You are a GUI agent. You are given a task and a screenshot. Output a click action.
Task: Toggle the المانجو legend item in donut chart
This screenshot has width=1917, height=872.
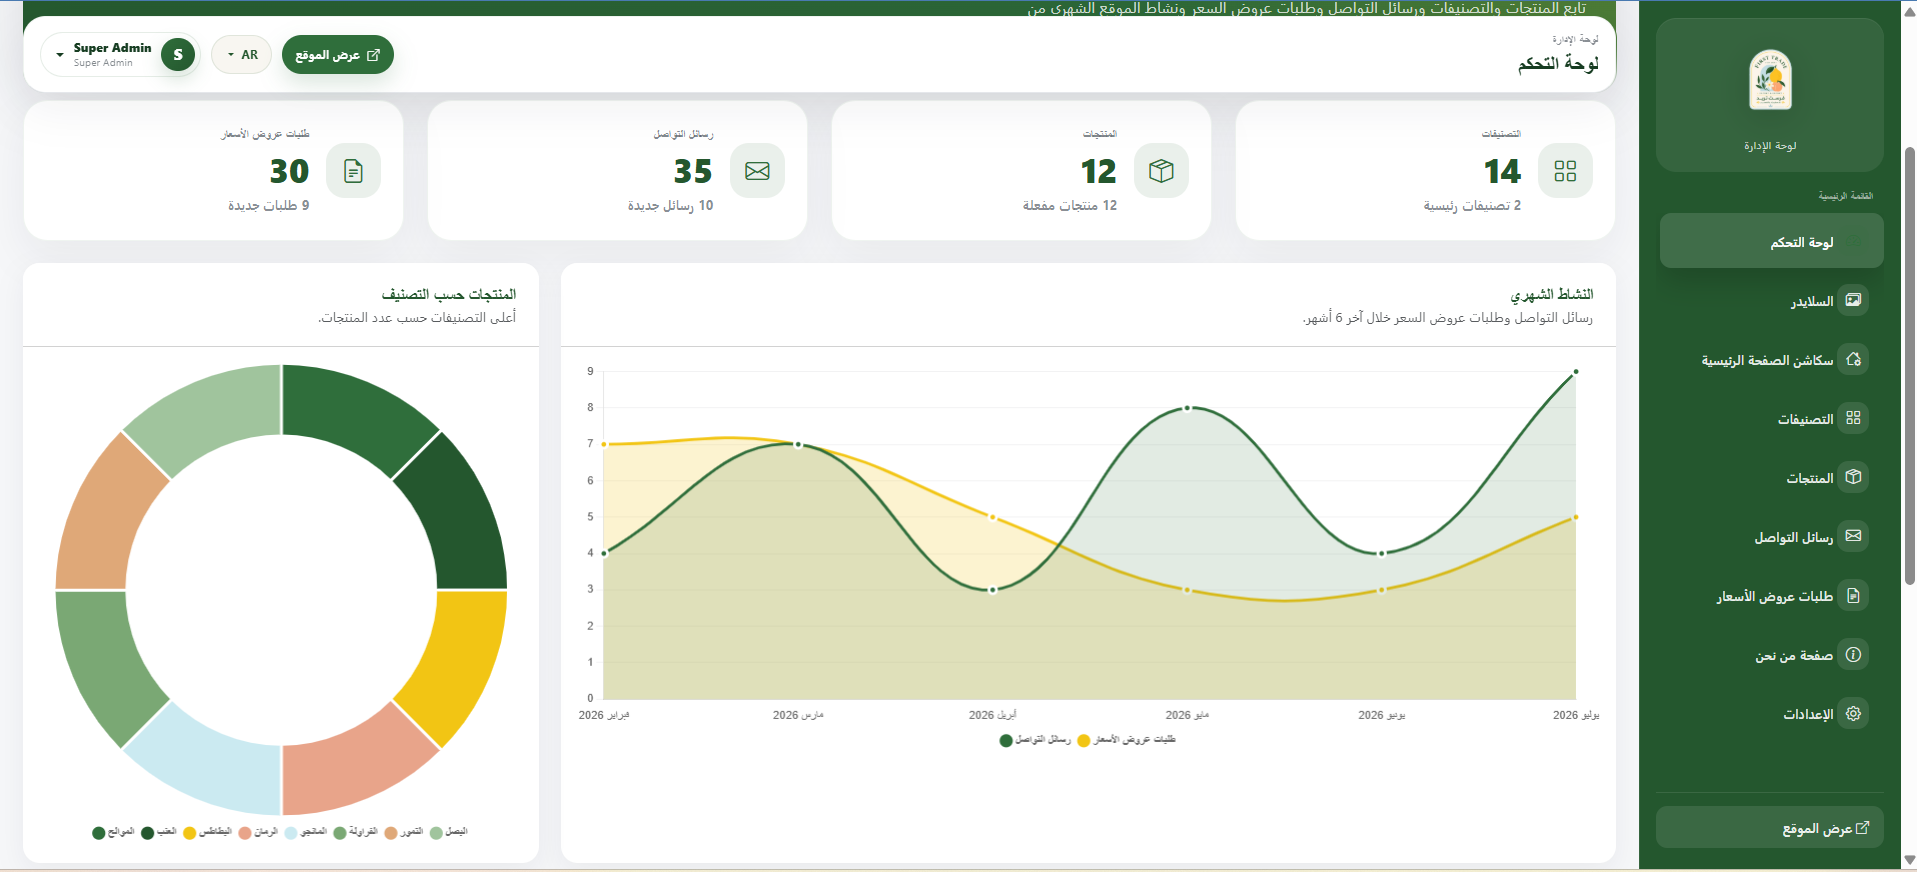tap(306, 832)
